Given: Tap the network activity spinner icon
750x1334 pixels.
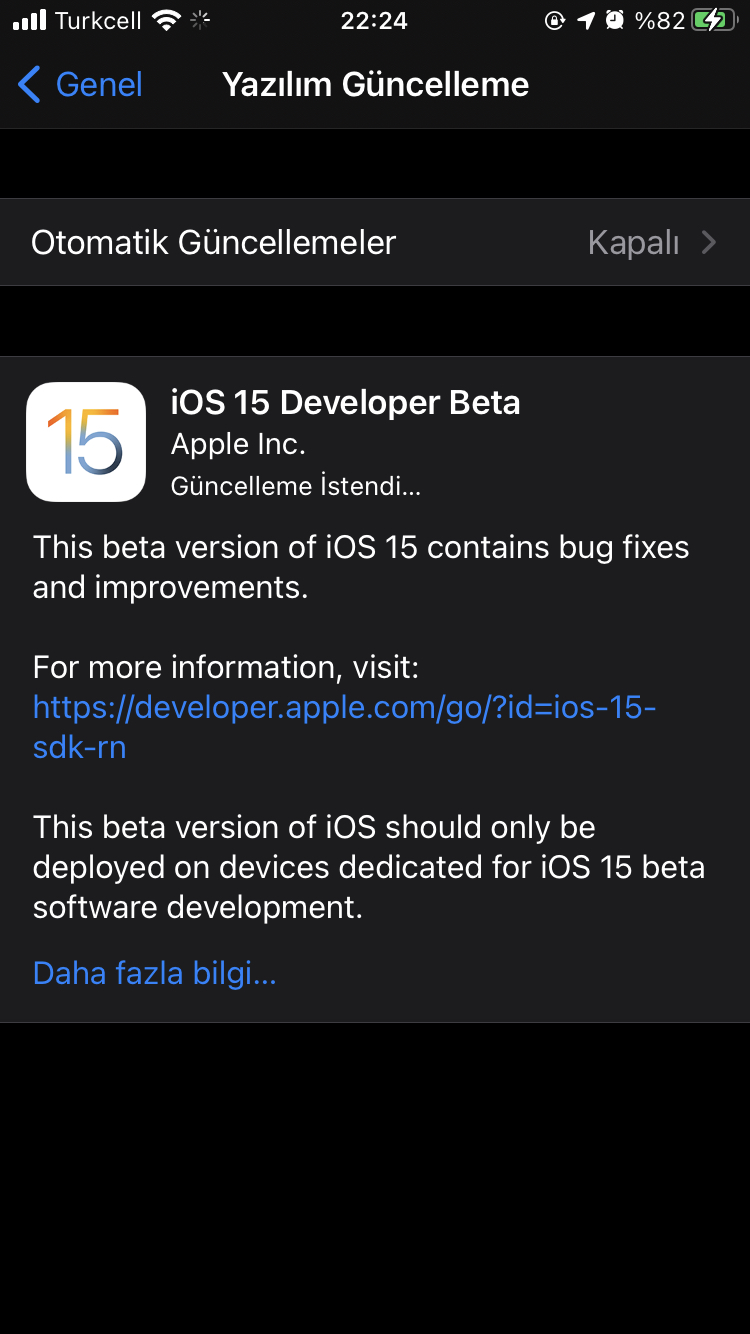Looking at the screenshot, I should (x=200, y=20).
